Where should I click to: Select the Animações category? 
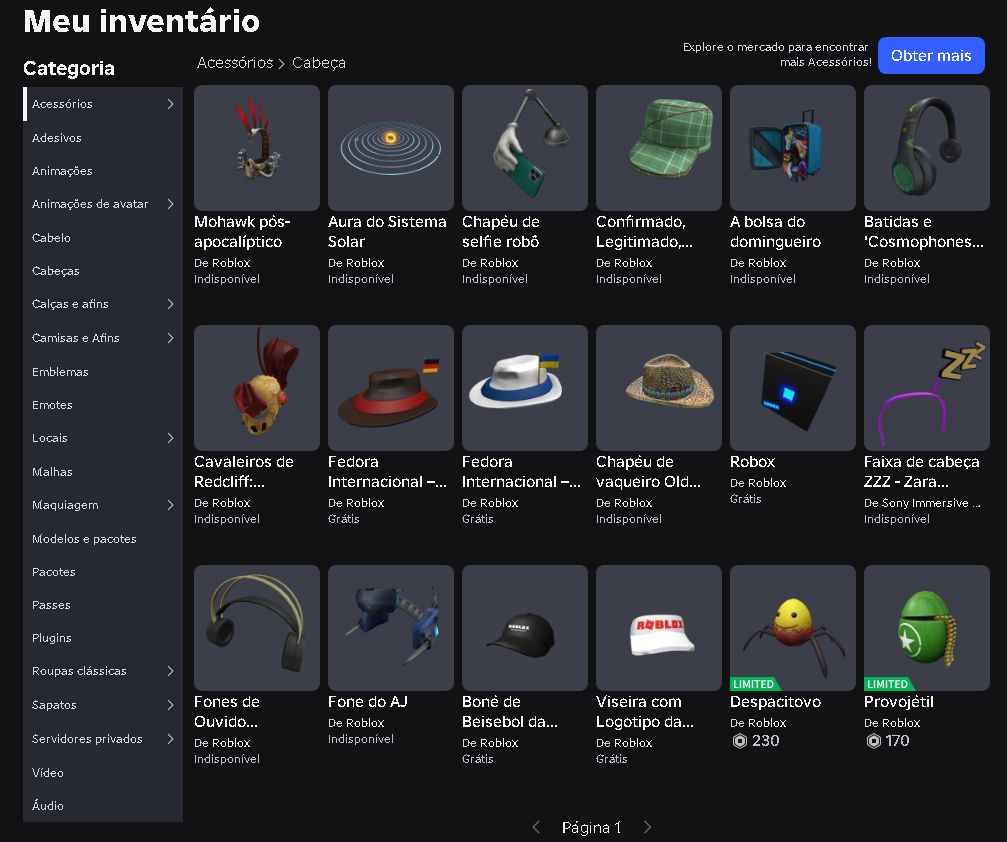pos(103,171)
